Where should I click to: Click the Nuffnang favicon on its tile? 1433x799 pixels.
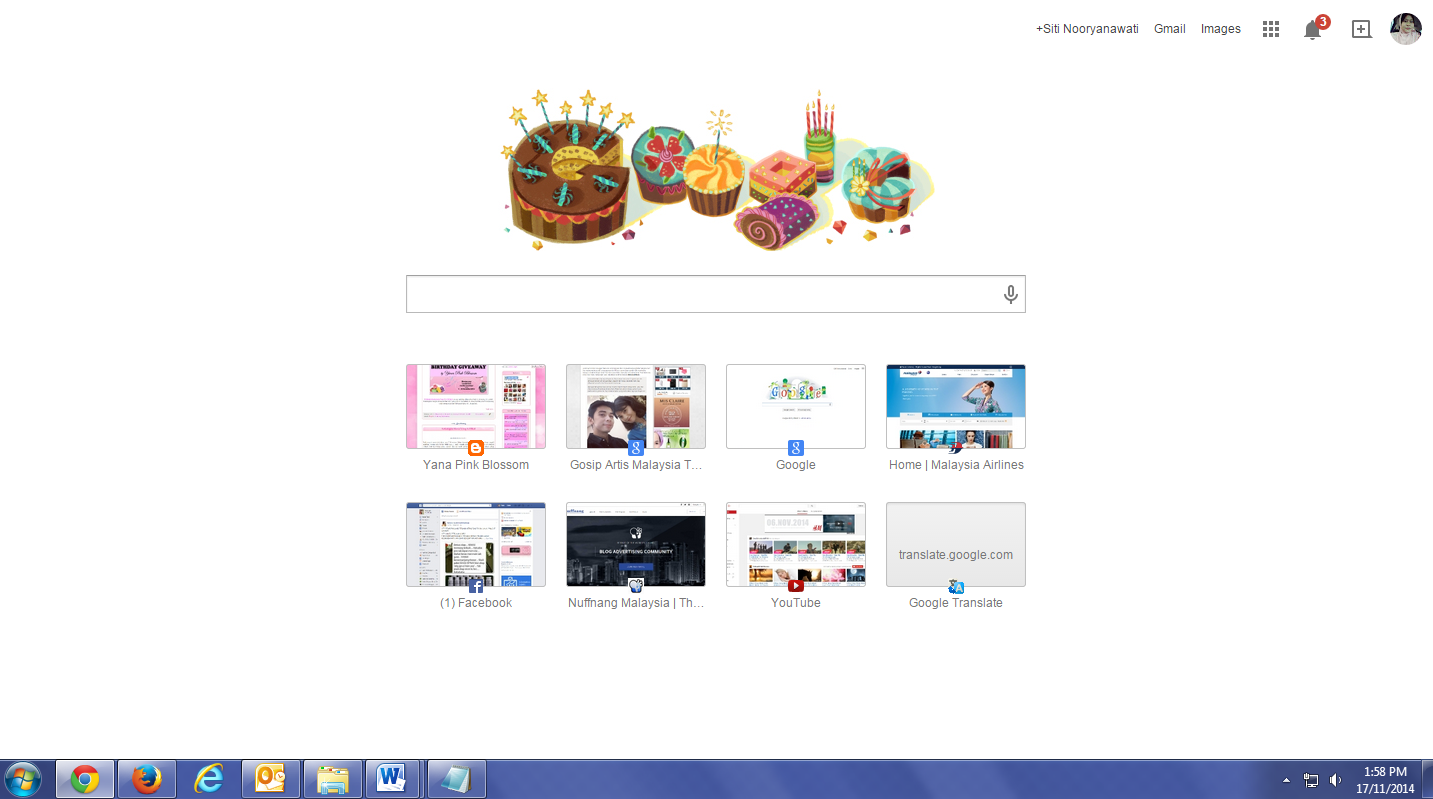[x=636, y=586]
